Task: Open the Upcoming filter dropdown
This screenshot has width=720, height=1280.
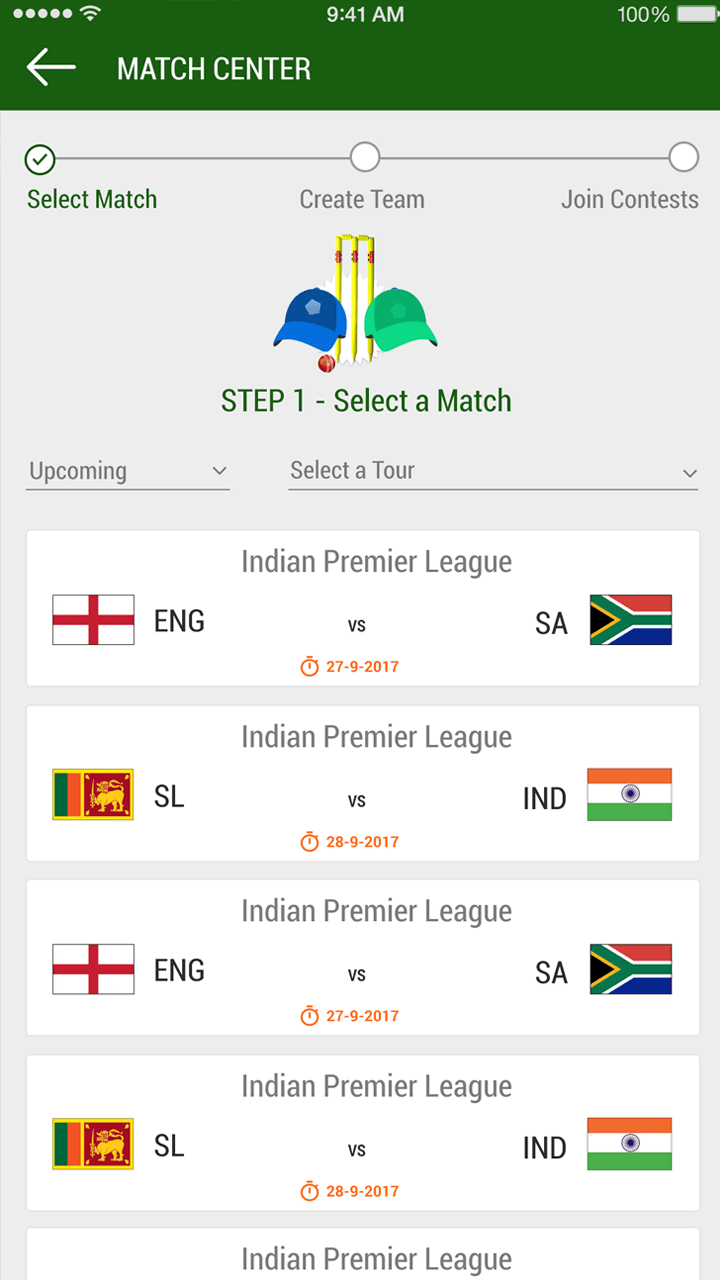Action: (128, 471)
